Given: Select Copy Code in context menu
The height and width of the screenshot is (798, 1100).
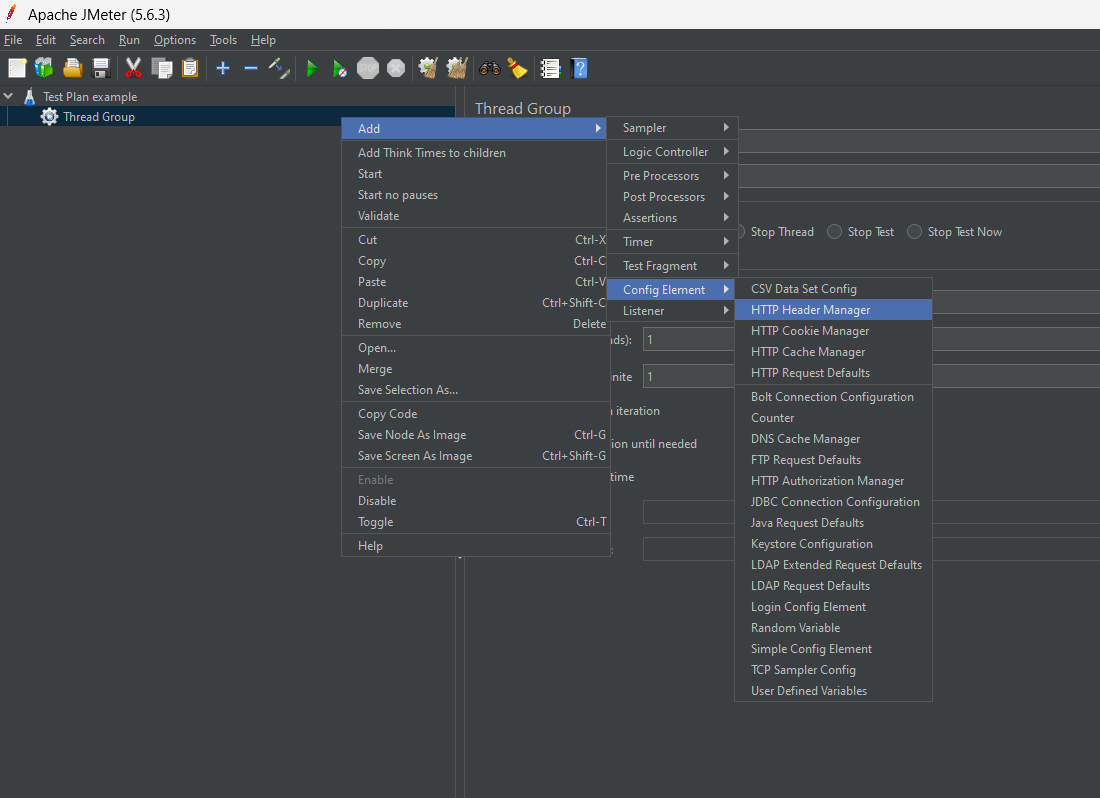Looking at the screenshot, I should [x=475, y=413].
